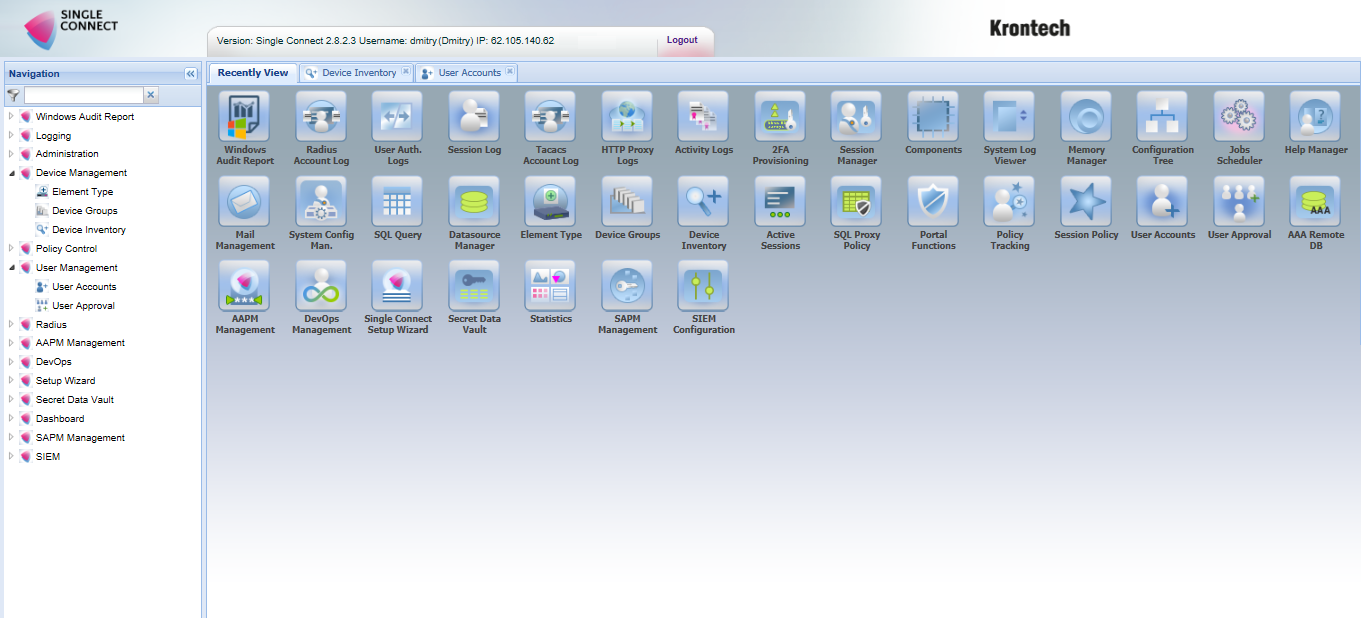Open the Secret Data Vault grid icon

474,286
